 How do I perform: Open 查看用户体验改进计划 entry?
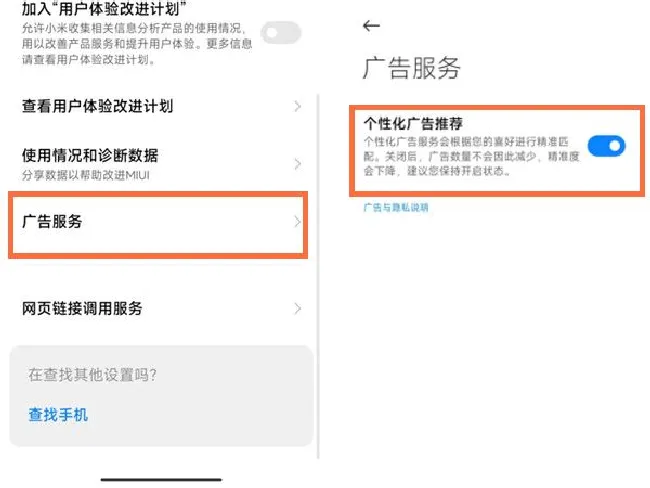click(161, 107)
